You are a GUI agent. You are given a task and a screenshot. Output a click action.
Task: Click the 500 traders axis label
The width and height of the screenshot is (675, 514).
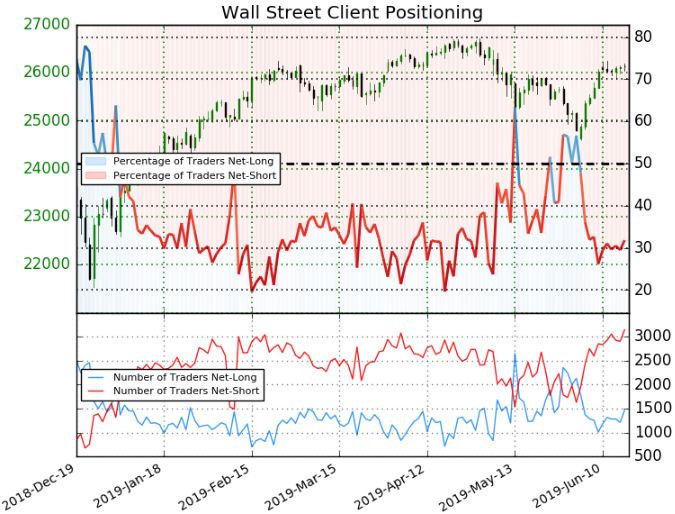point(647,455)
